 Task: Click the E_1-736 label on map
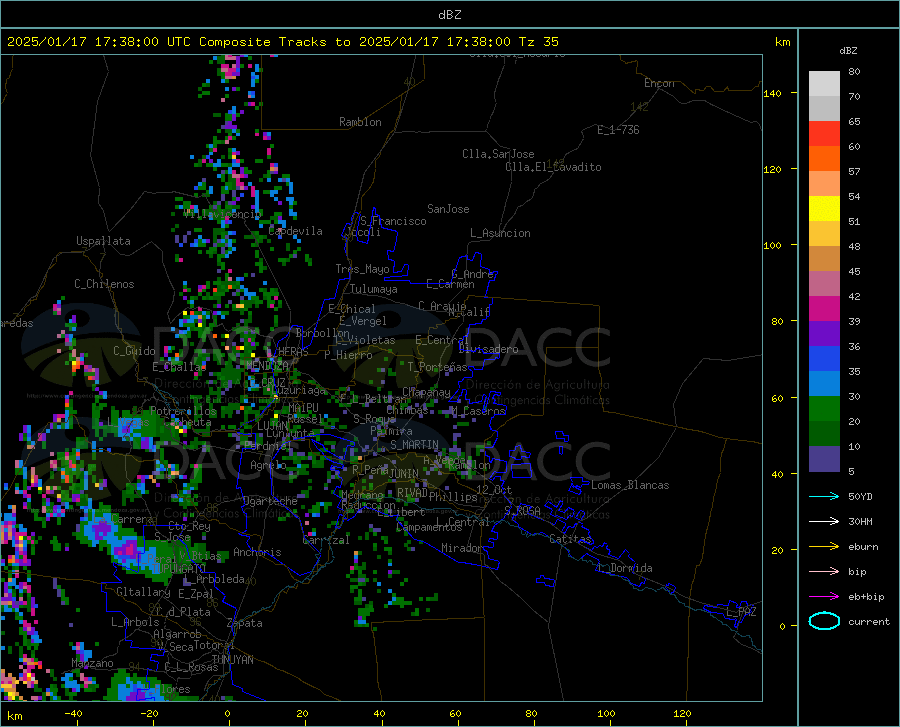pos(618,130)
